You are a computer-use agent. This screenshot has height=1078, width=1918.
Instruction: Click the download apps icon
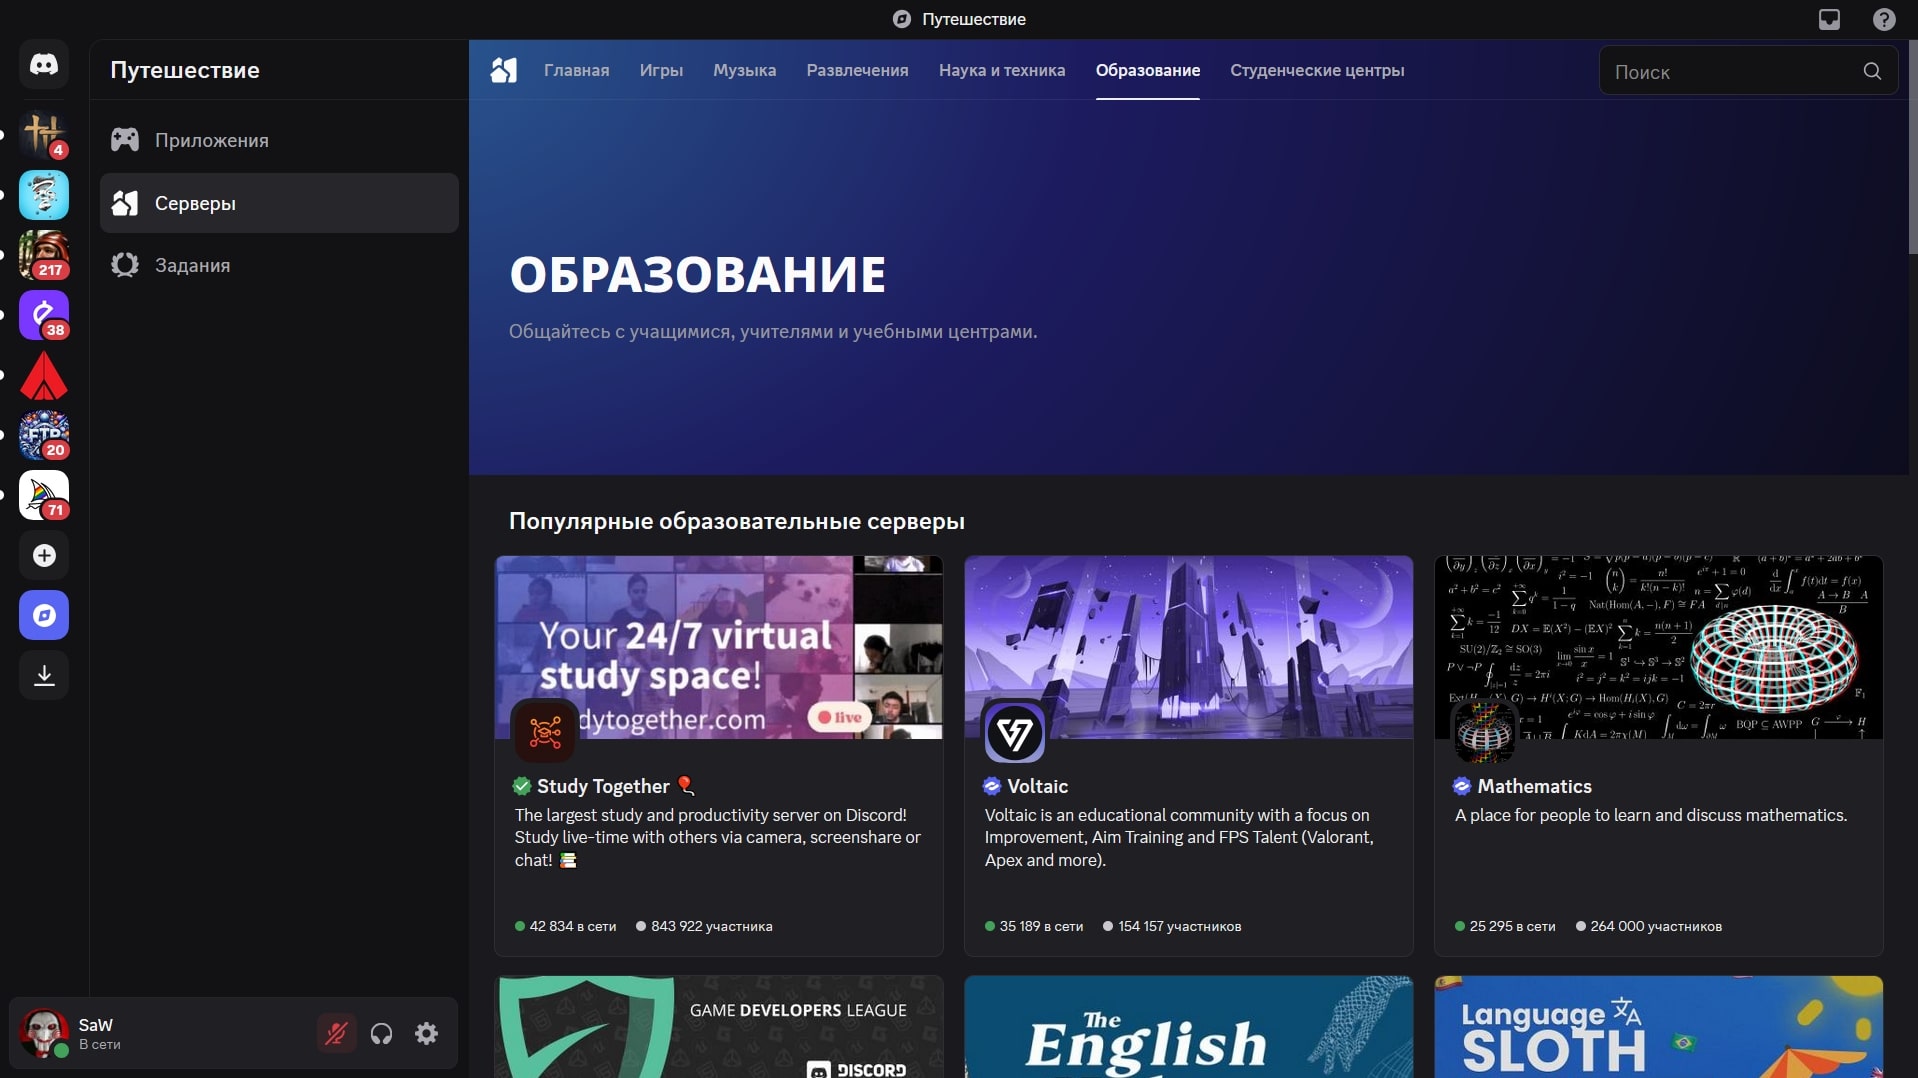click(44, 675)
